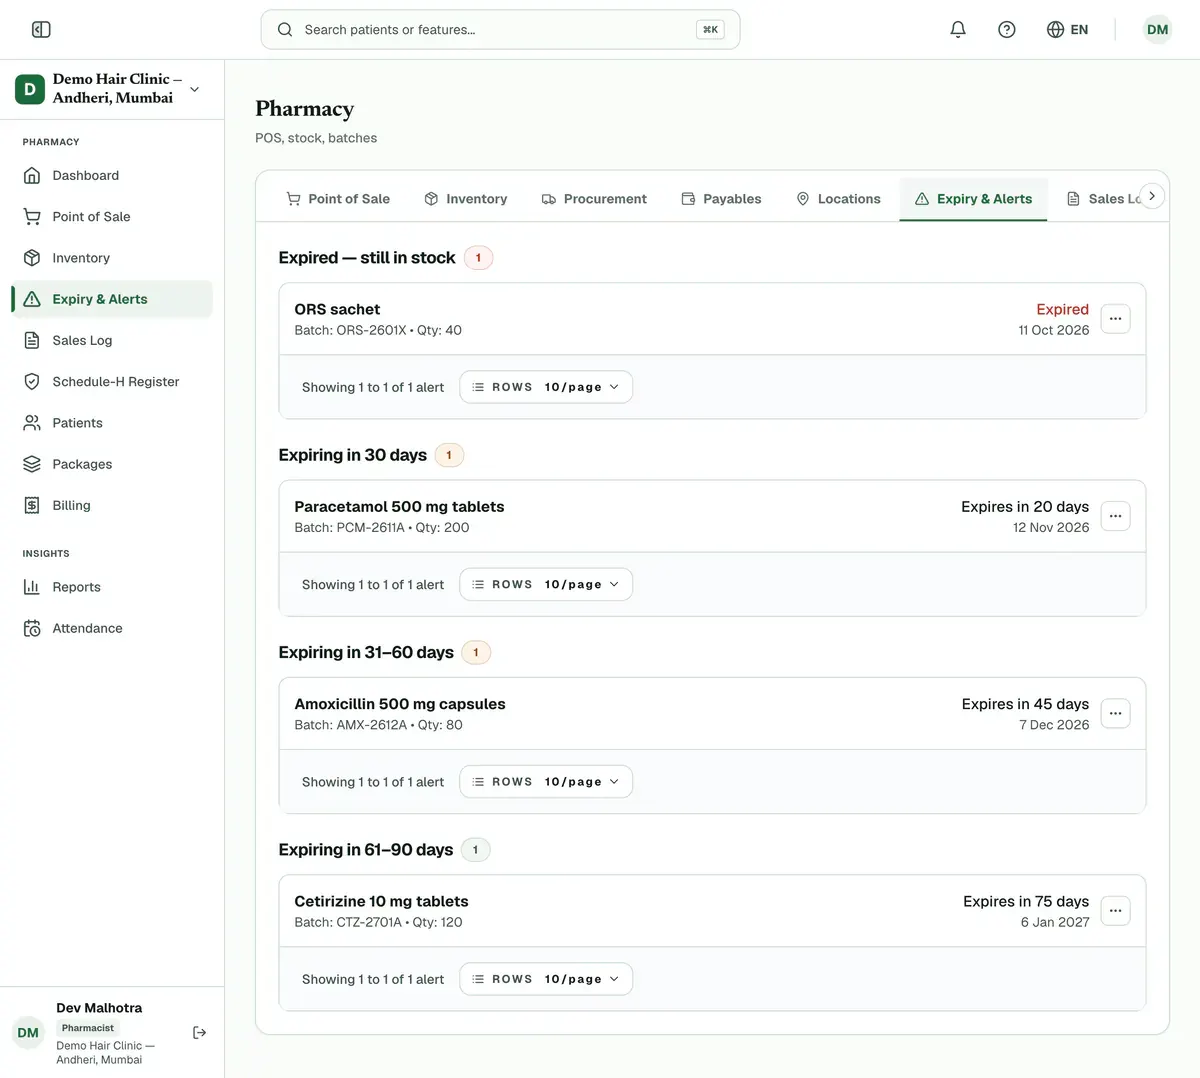Open the help question mark icon
Viewport: 1200px width, 1078px height.
click(1007, 30)
